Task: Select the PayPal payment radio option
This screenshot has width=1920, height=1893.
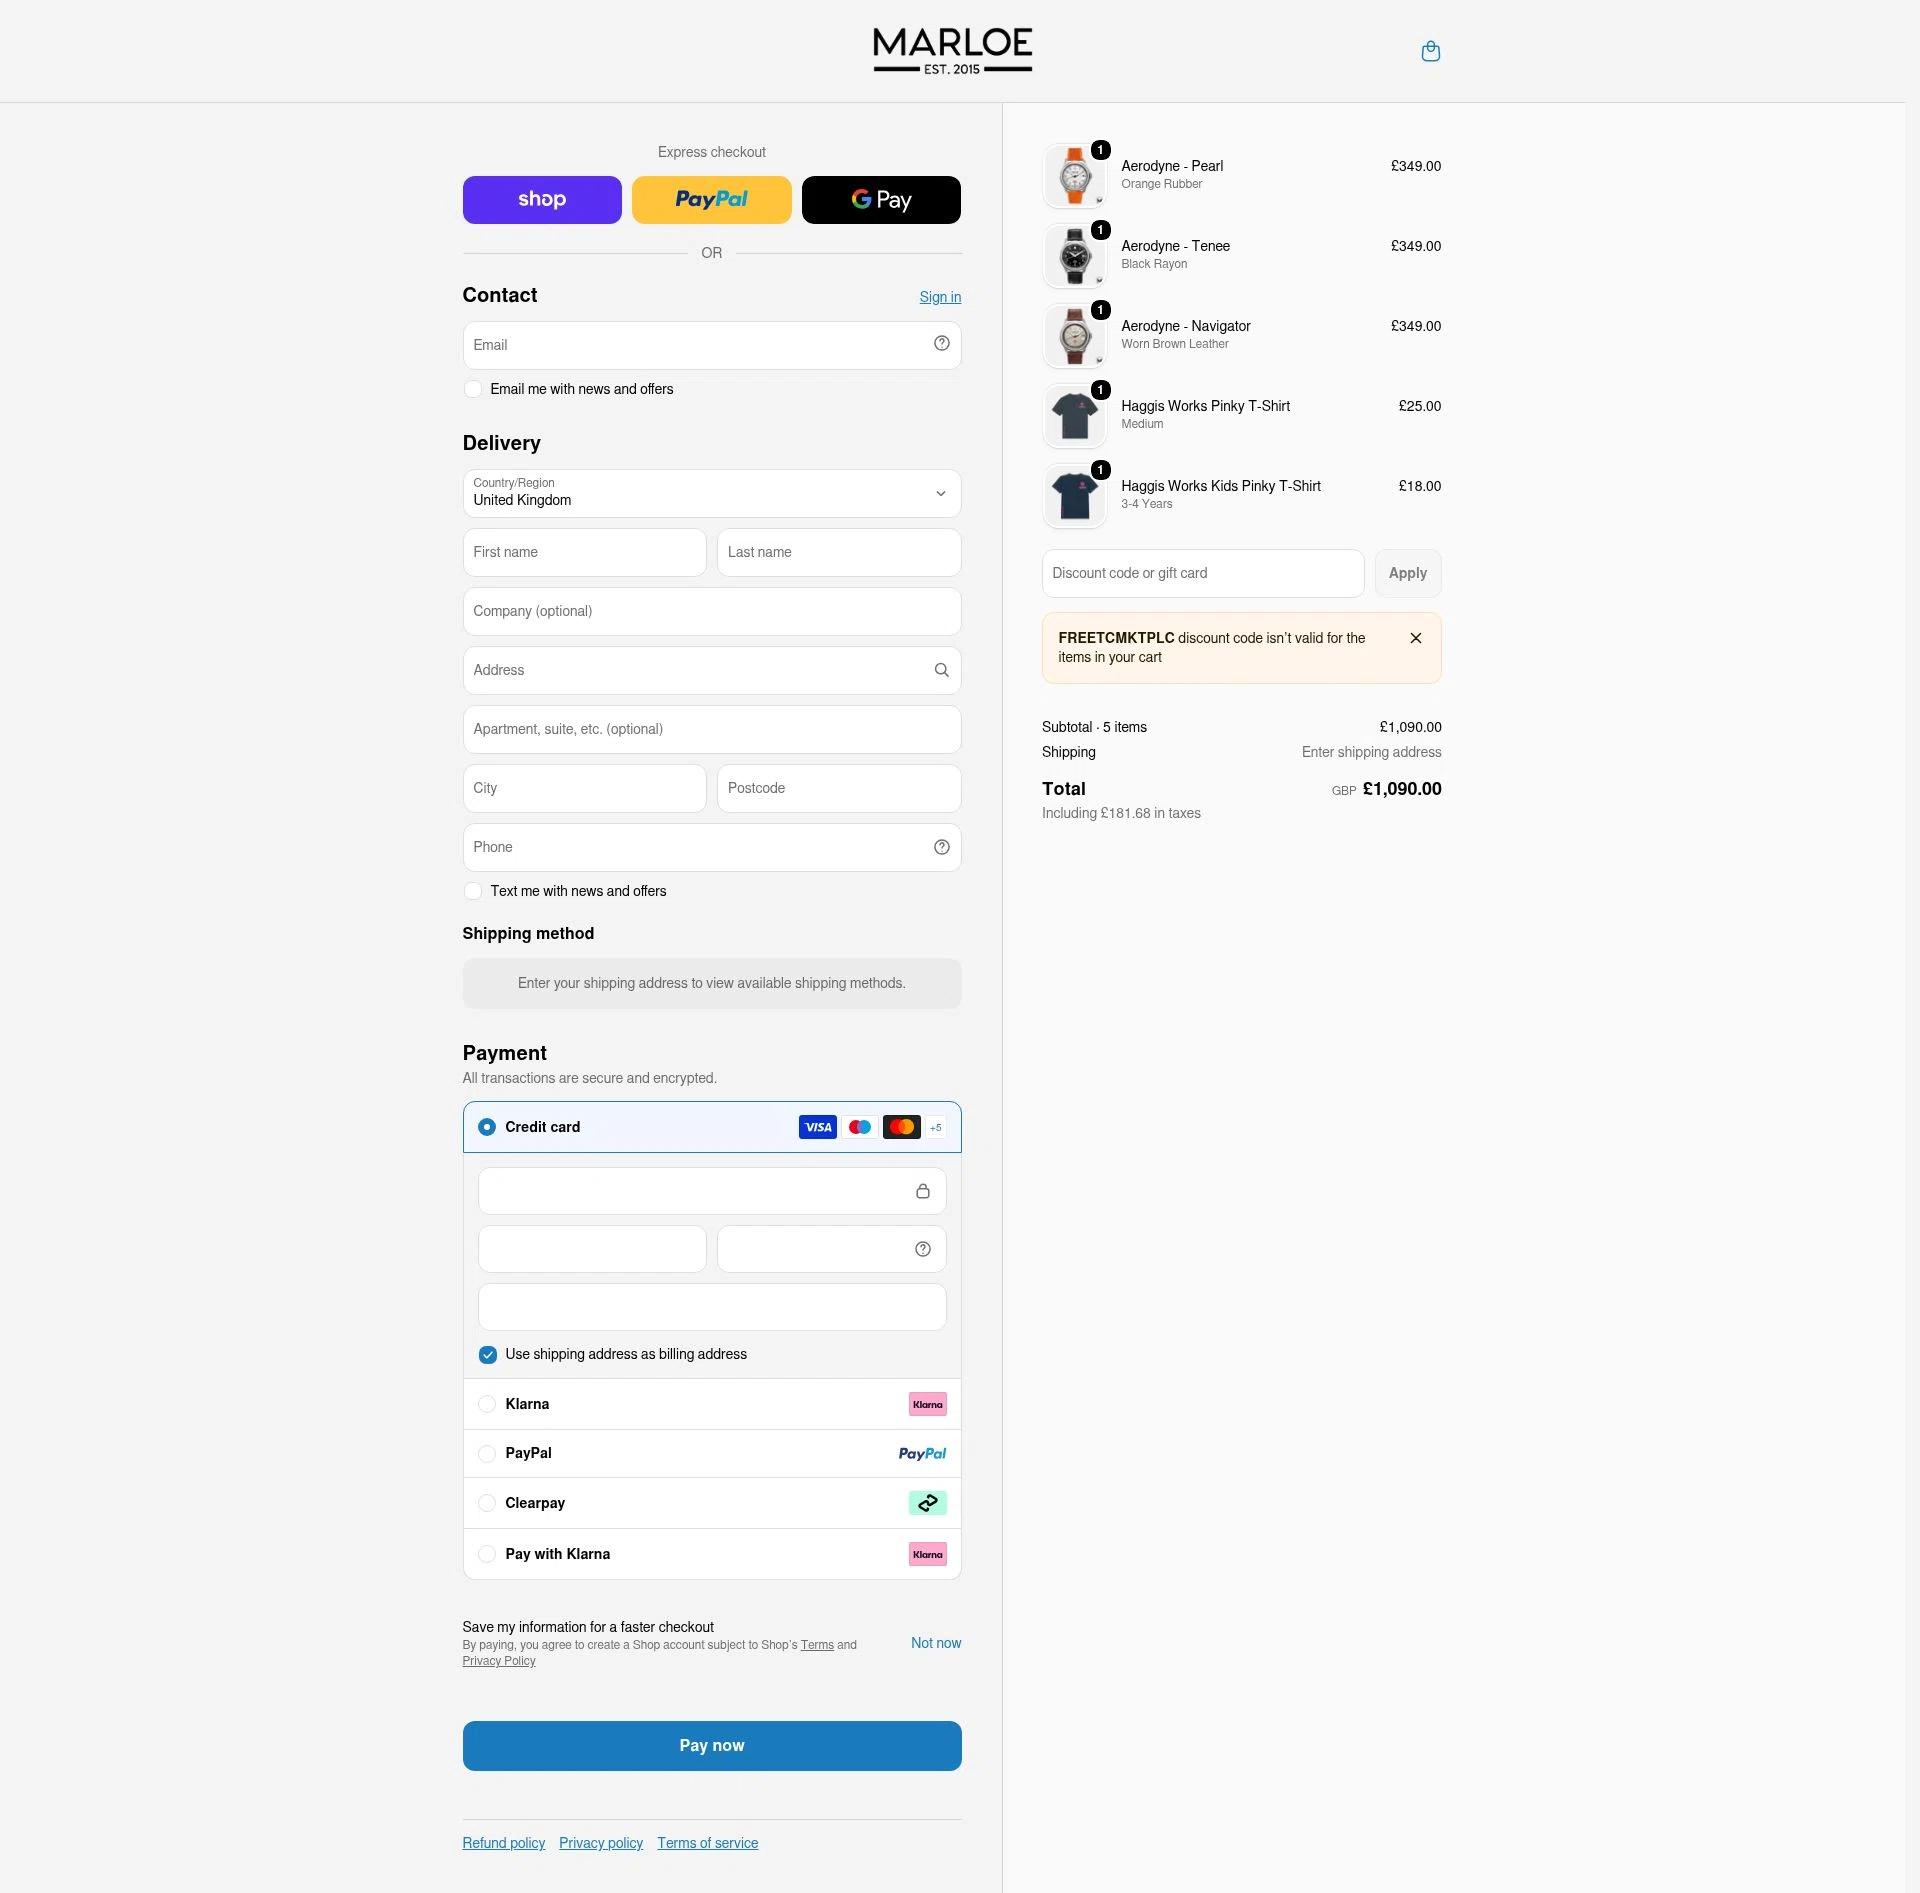Action: [487, 1454]
